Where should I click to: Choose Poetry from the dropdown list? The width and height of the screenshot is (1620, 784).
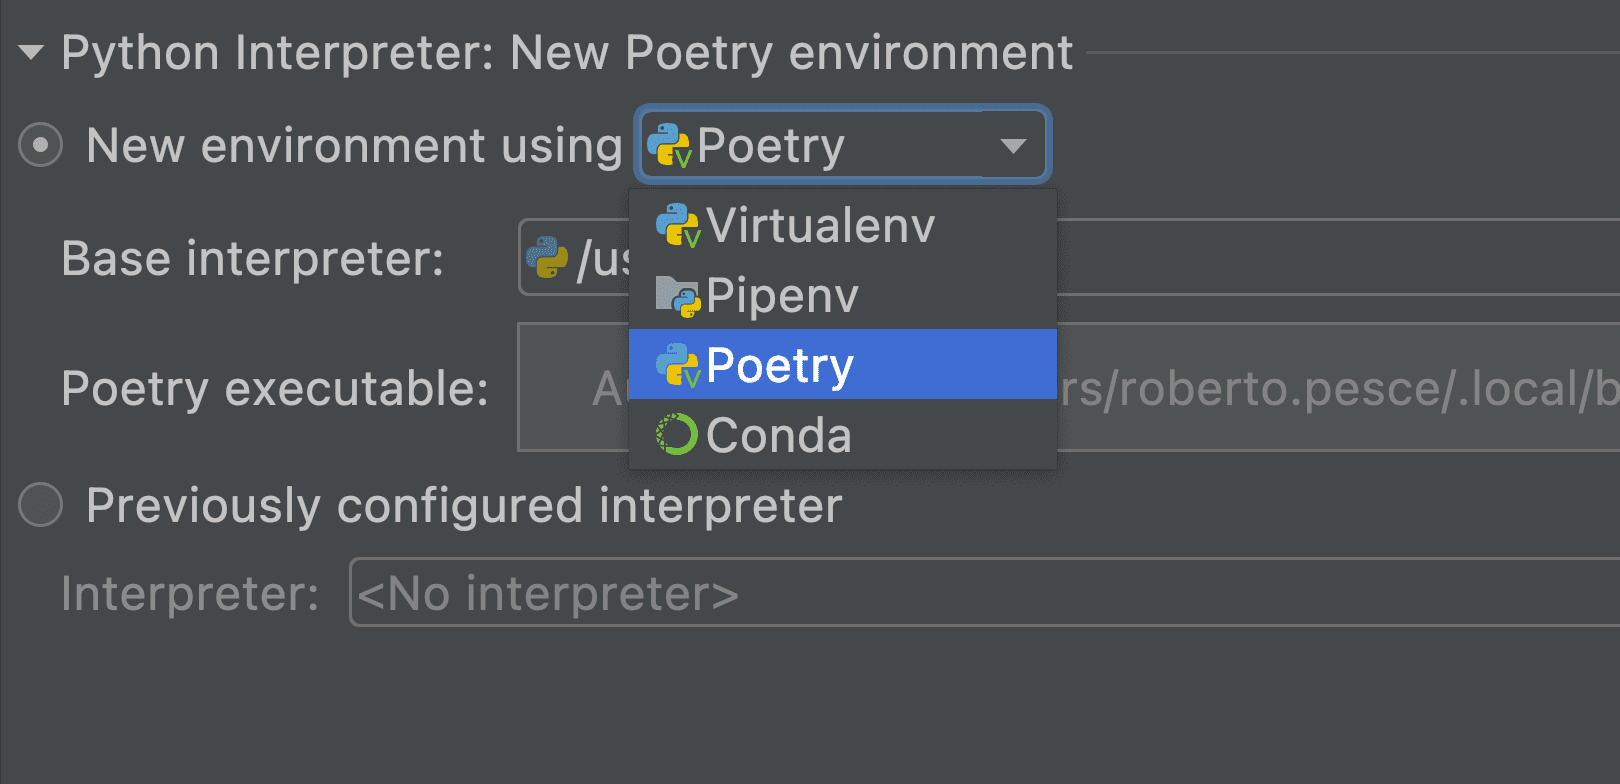coord(843,365)
